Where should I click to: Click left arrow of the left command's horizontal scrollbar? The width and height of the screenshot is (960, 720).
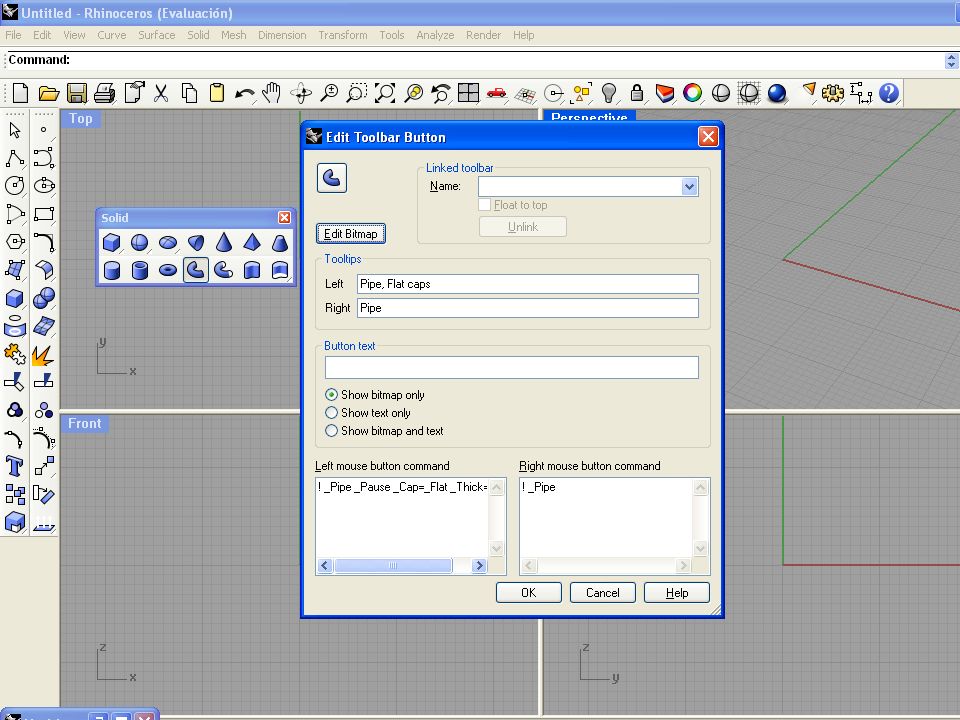tap(325, 566)
